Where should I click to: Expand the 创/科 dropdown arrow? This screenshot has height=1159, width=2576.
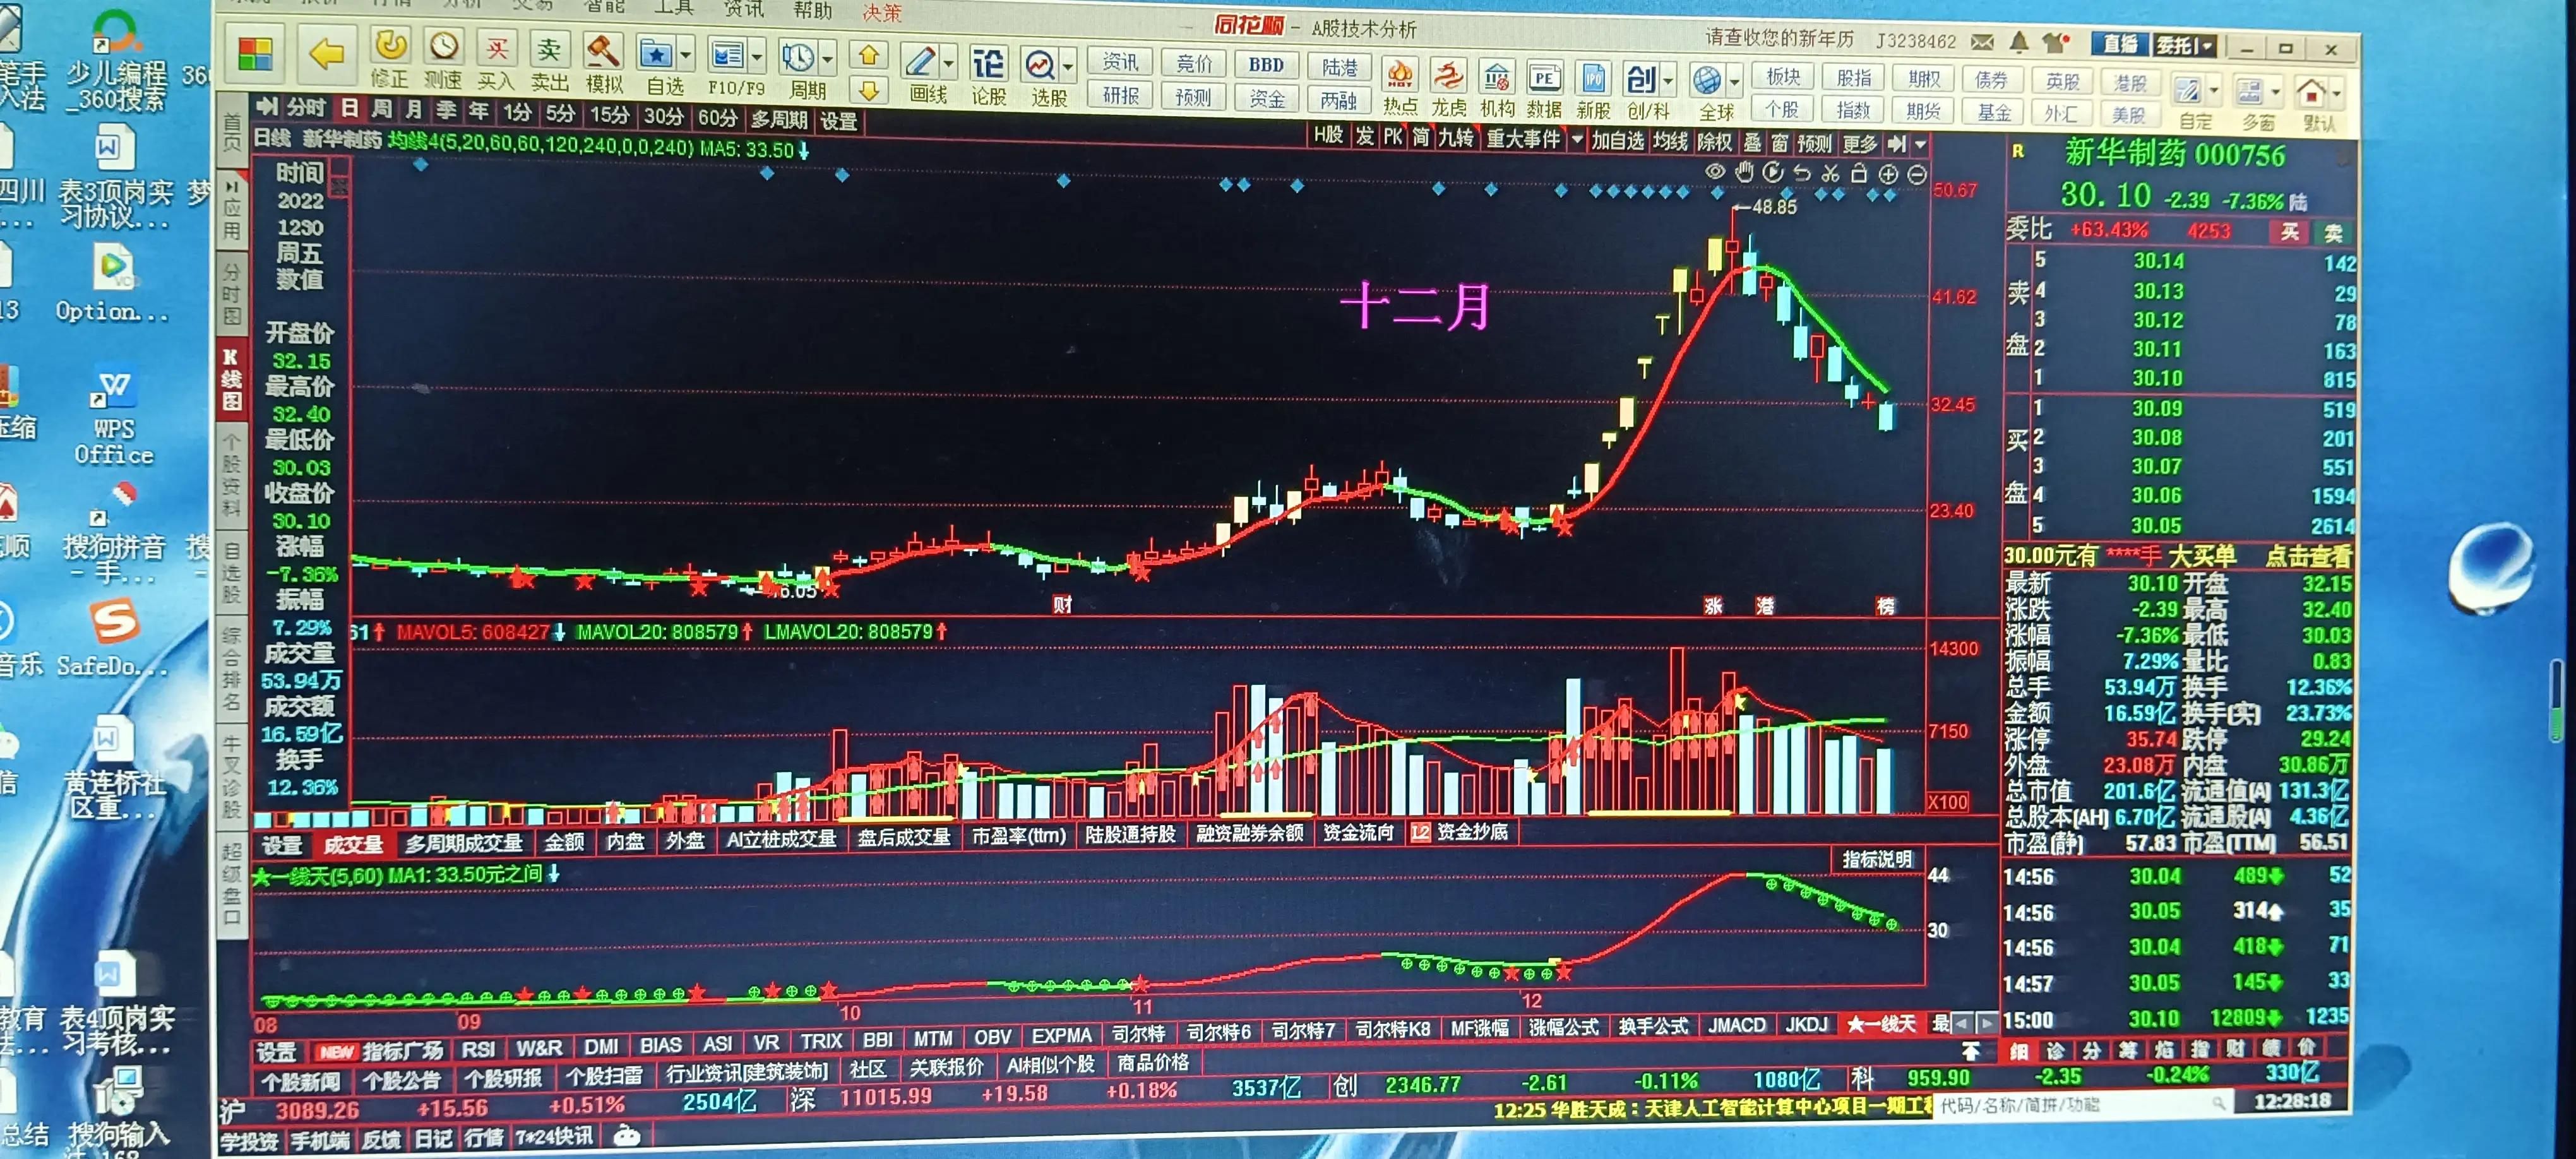point(1668,80)
